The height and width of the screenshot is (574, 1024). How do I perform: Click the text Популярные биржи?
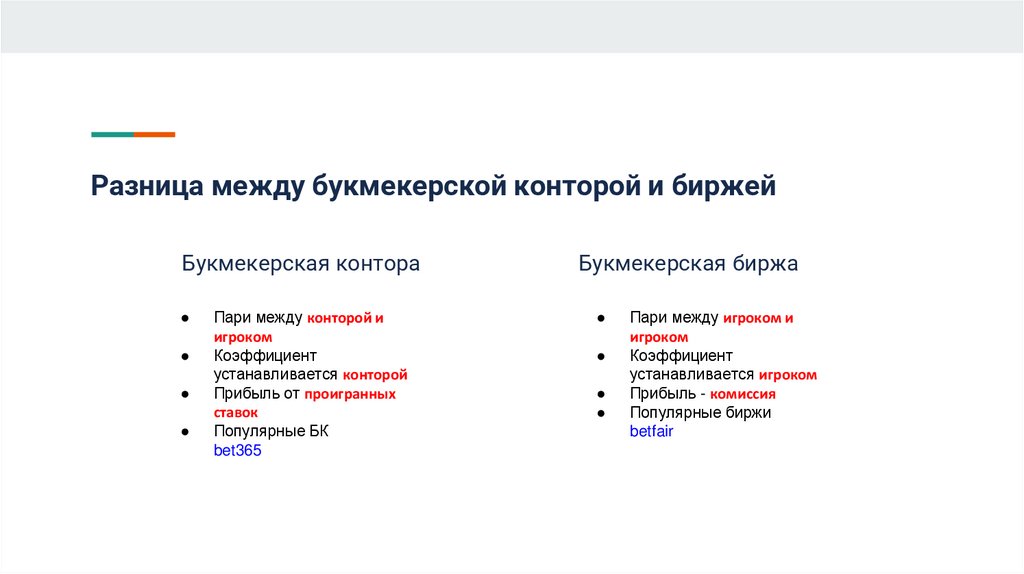700,413
